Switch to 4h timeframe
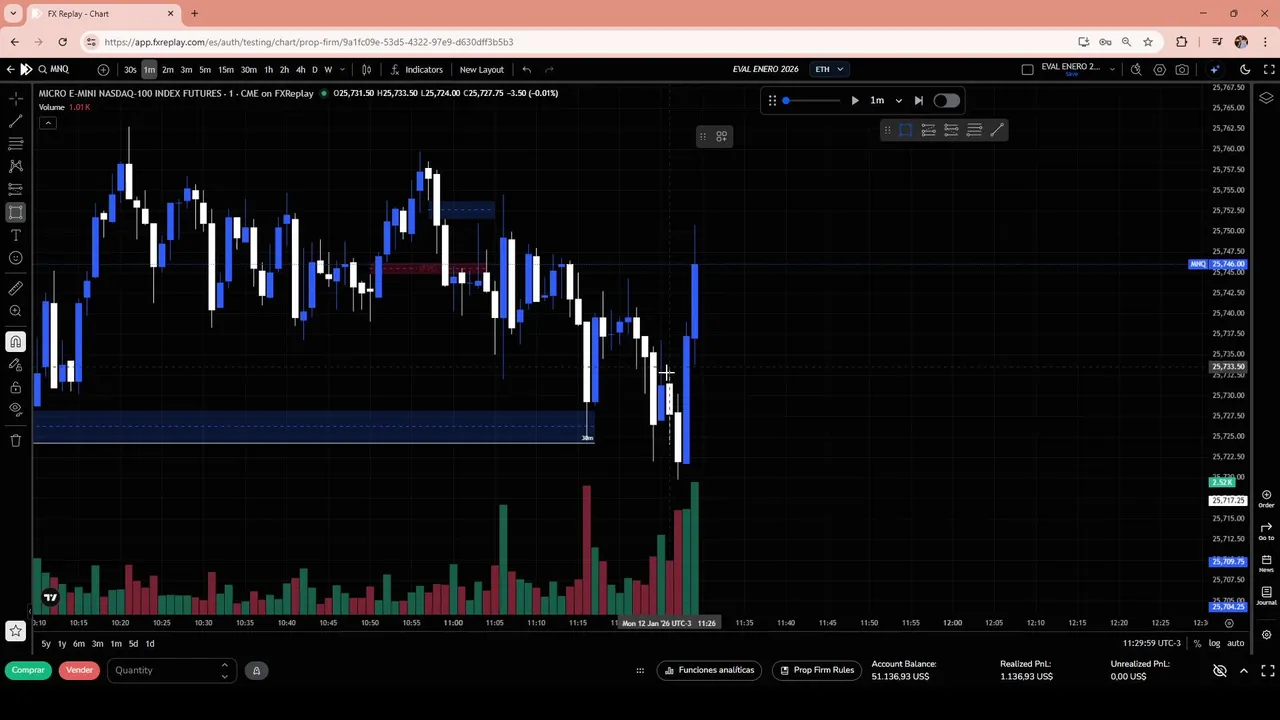Viewport: 1280px width, 720px height. point(300,69)
